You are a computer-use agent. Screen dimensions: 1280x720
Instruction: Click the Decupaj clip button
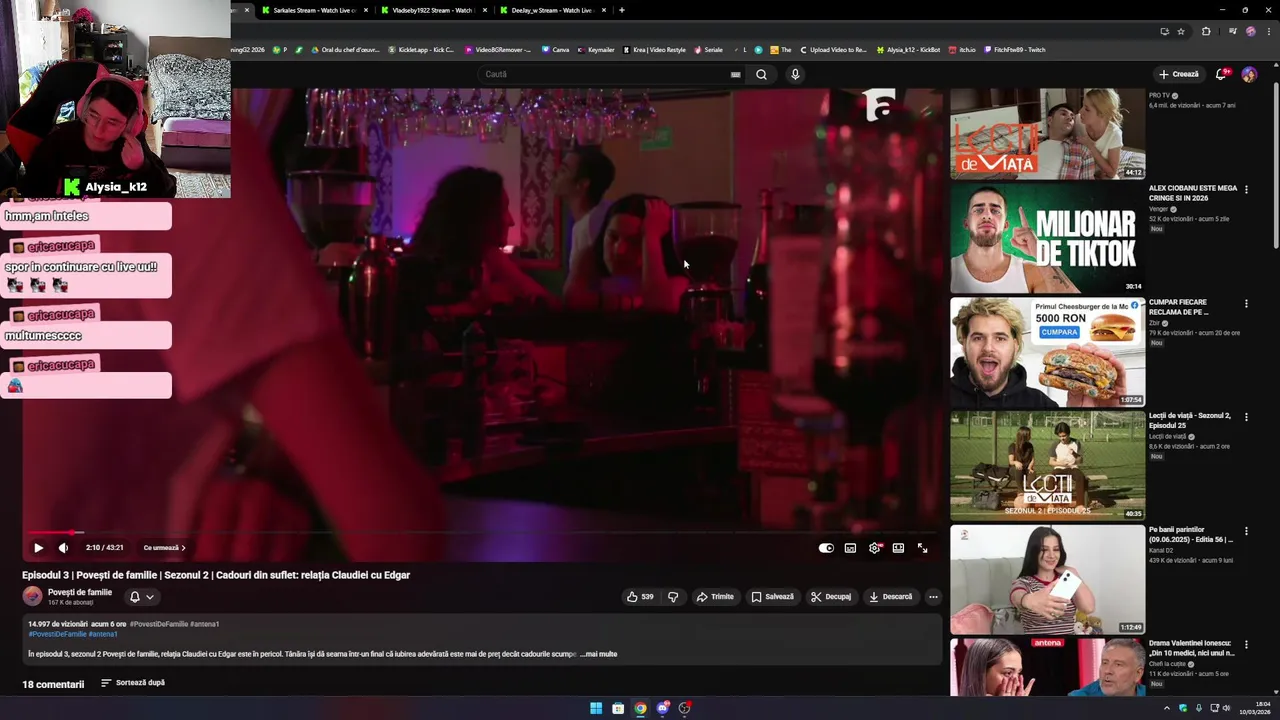point(831,597)
